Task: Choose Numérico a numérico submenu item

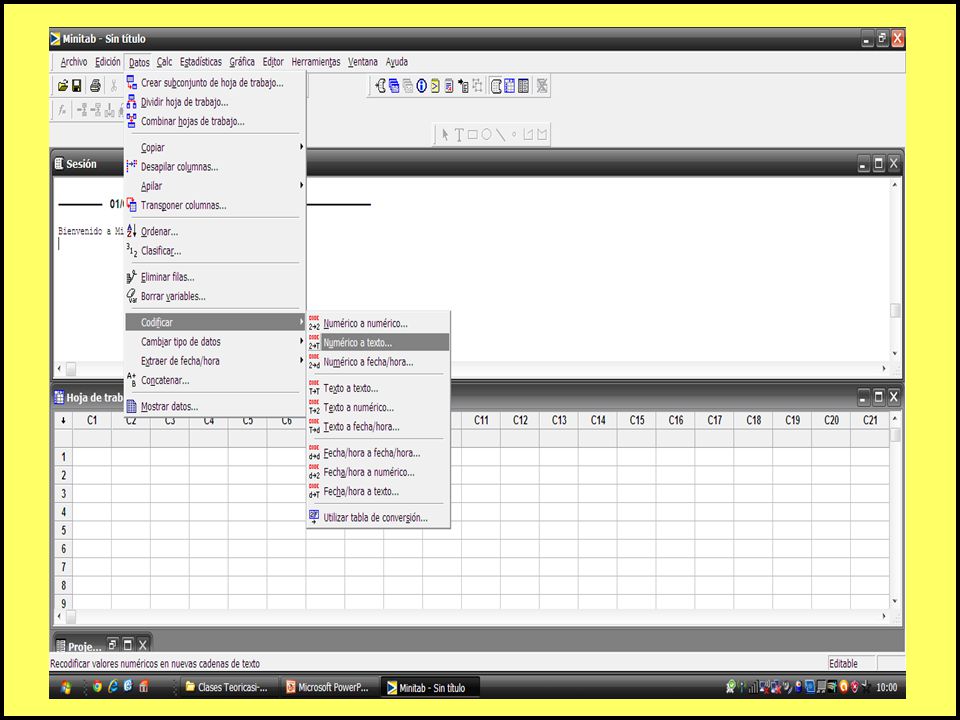Action: click(378, 323)
